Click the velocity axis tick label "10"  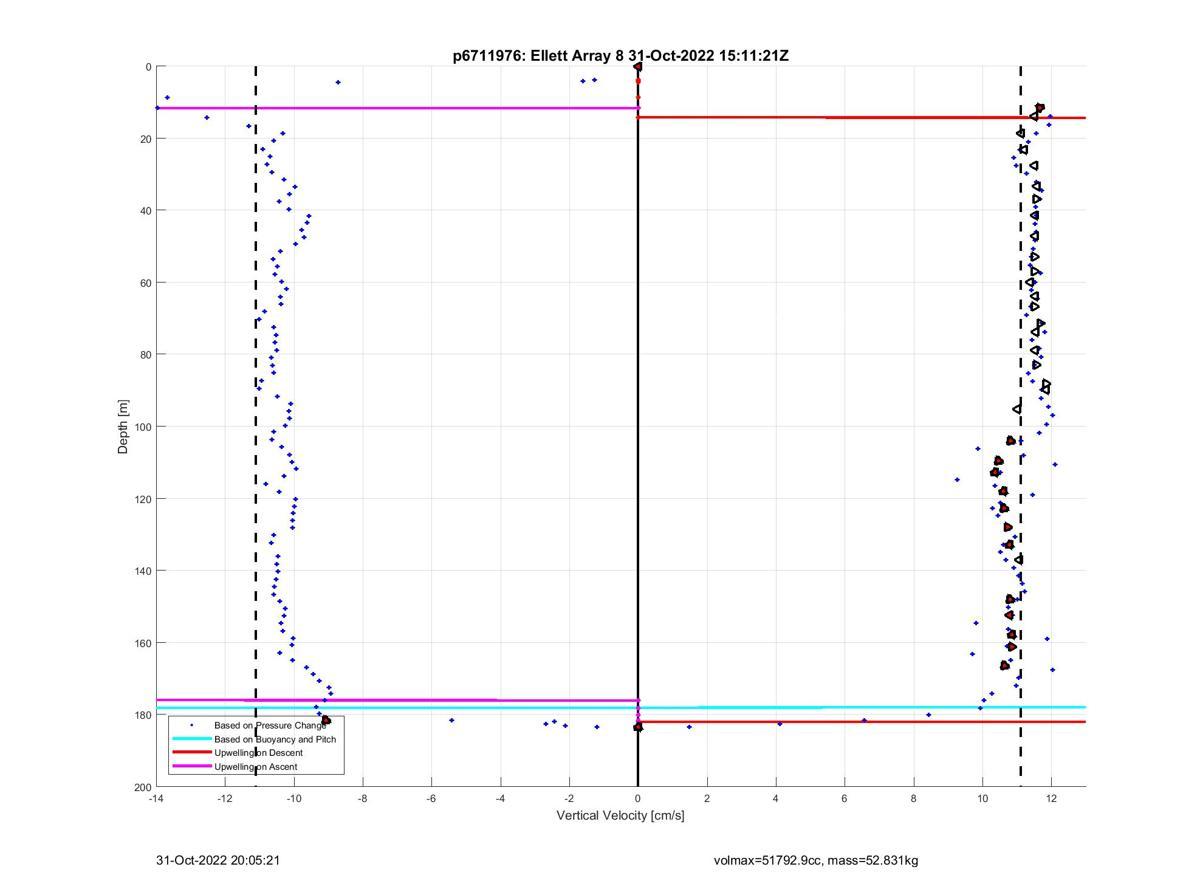coord(982,799)
